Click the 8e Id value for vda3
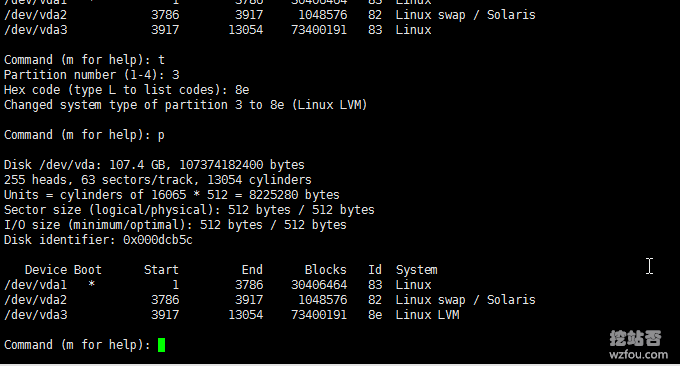This screenshot has height=366, width=680. click(375, 315)
